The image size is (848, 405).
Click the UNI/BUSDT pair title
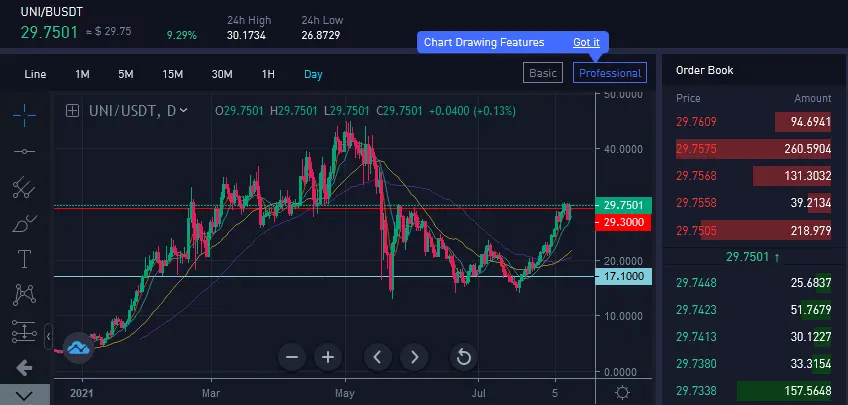click(x=52, y=11)
